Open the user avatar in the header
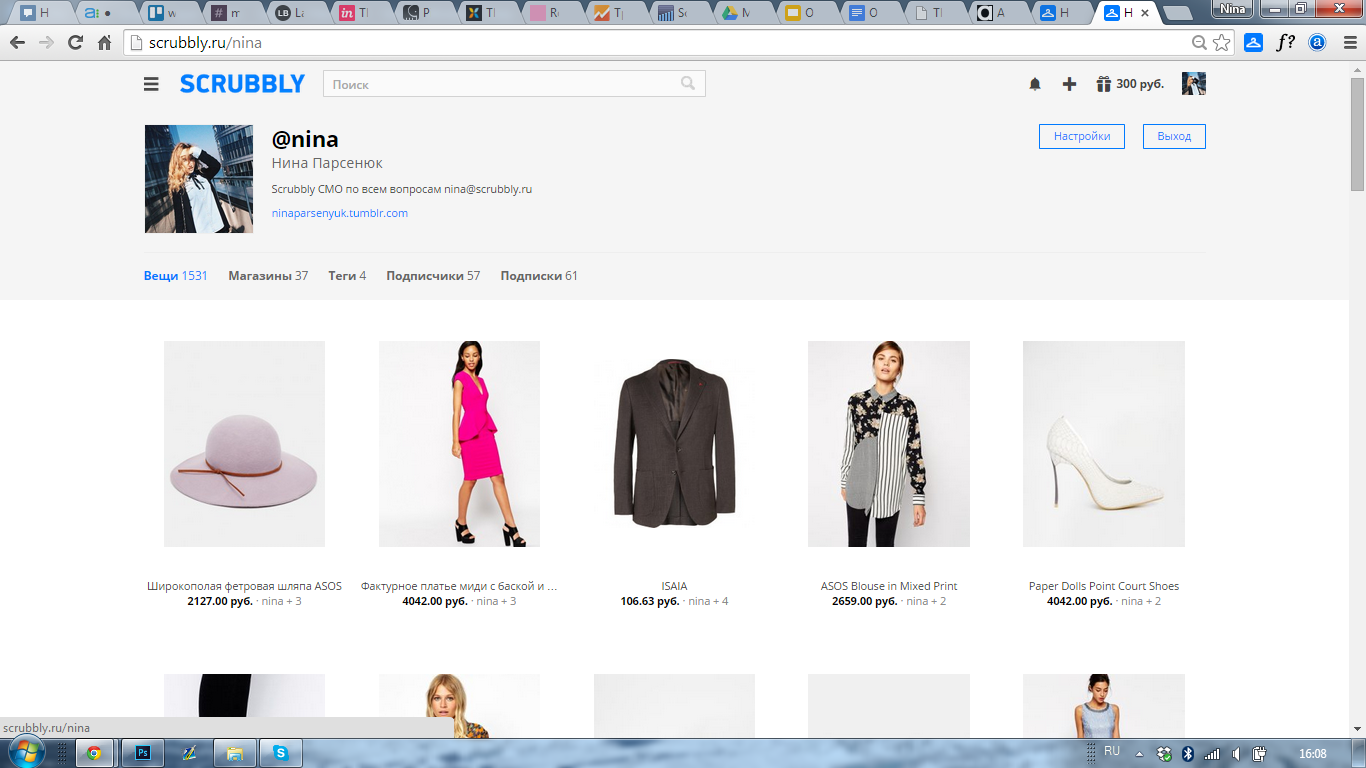This screenshot has height=768, width=1366. click(x=1194, y=84)
